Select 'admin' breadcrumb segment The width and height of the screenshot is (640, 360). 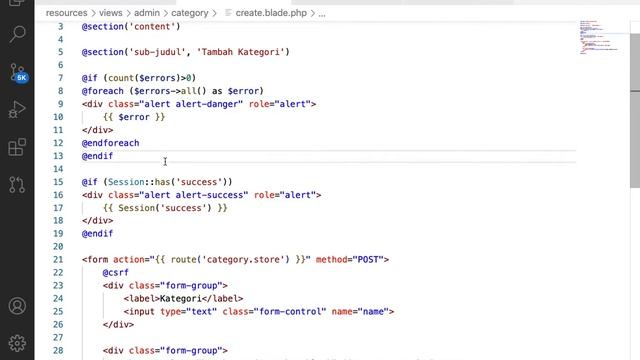(x=147, y=13)
